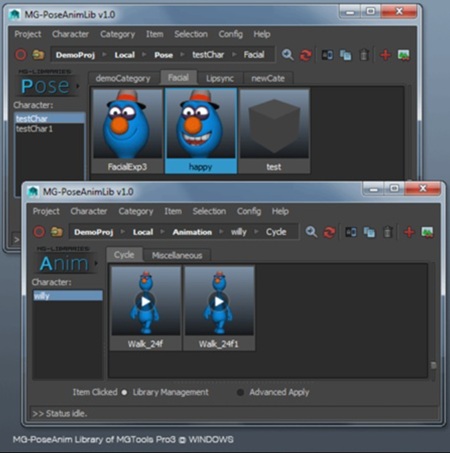Click the search magnifier icon in Anim window
Image resolution: width=450 pixels, height=453 pixels.
pos(311,232)
